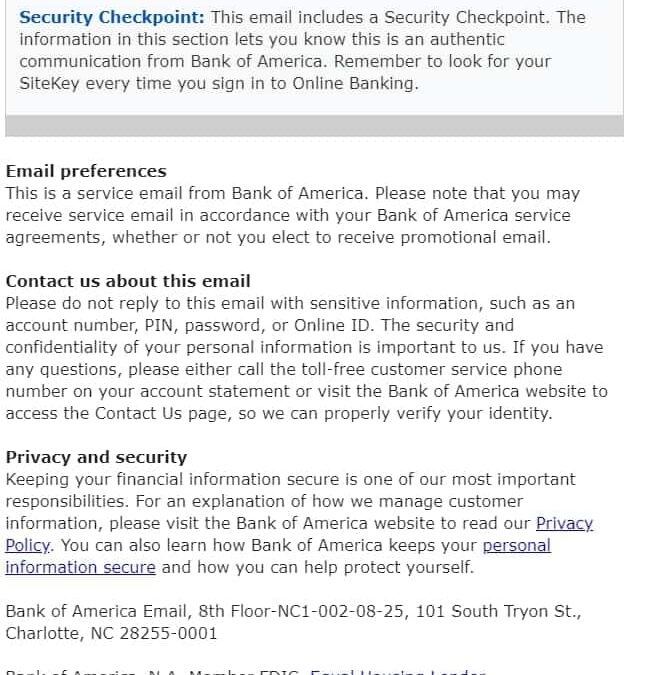Click the Privacy and security heading

pos(96,457)
